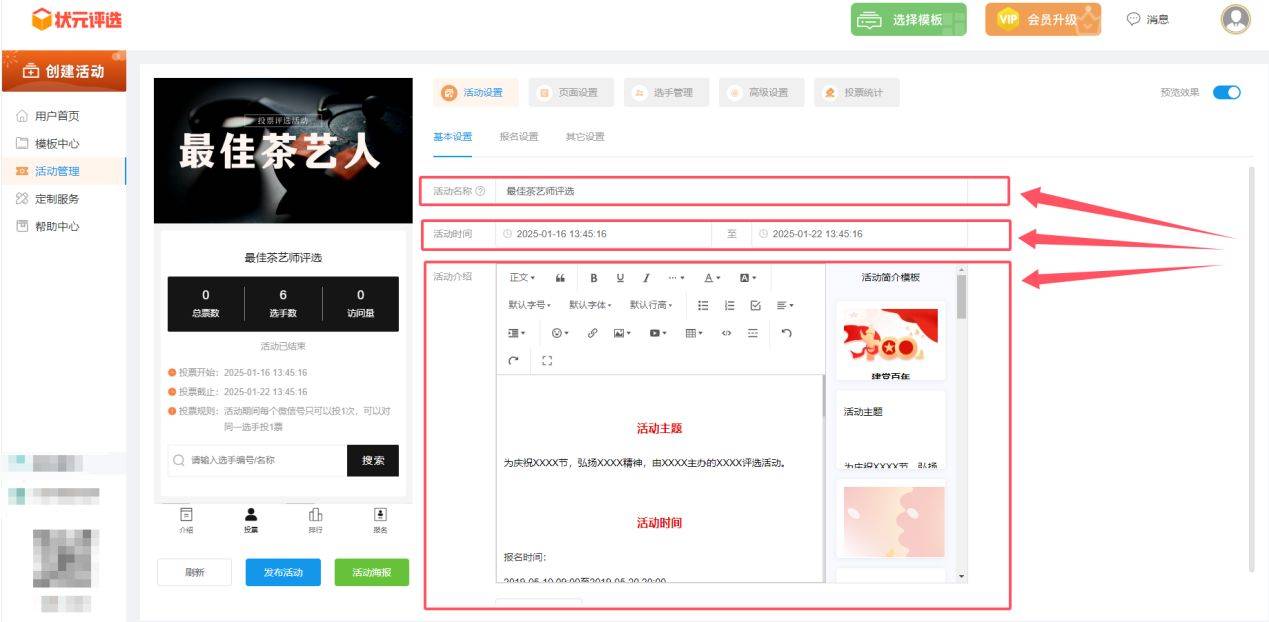Screen dimensions: 1269x622
Task: Open the insert video dropdown
Action: (x=657, y=333)
